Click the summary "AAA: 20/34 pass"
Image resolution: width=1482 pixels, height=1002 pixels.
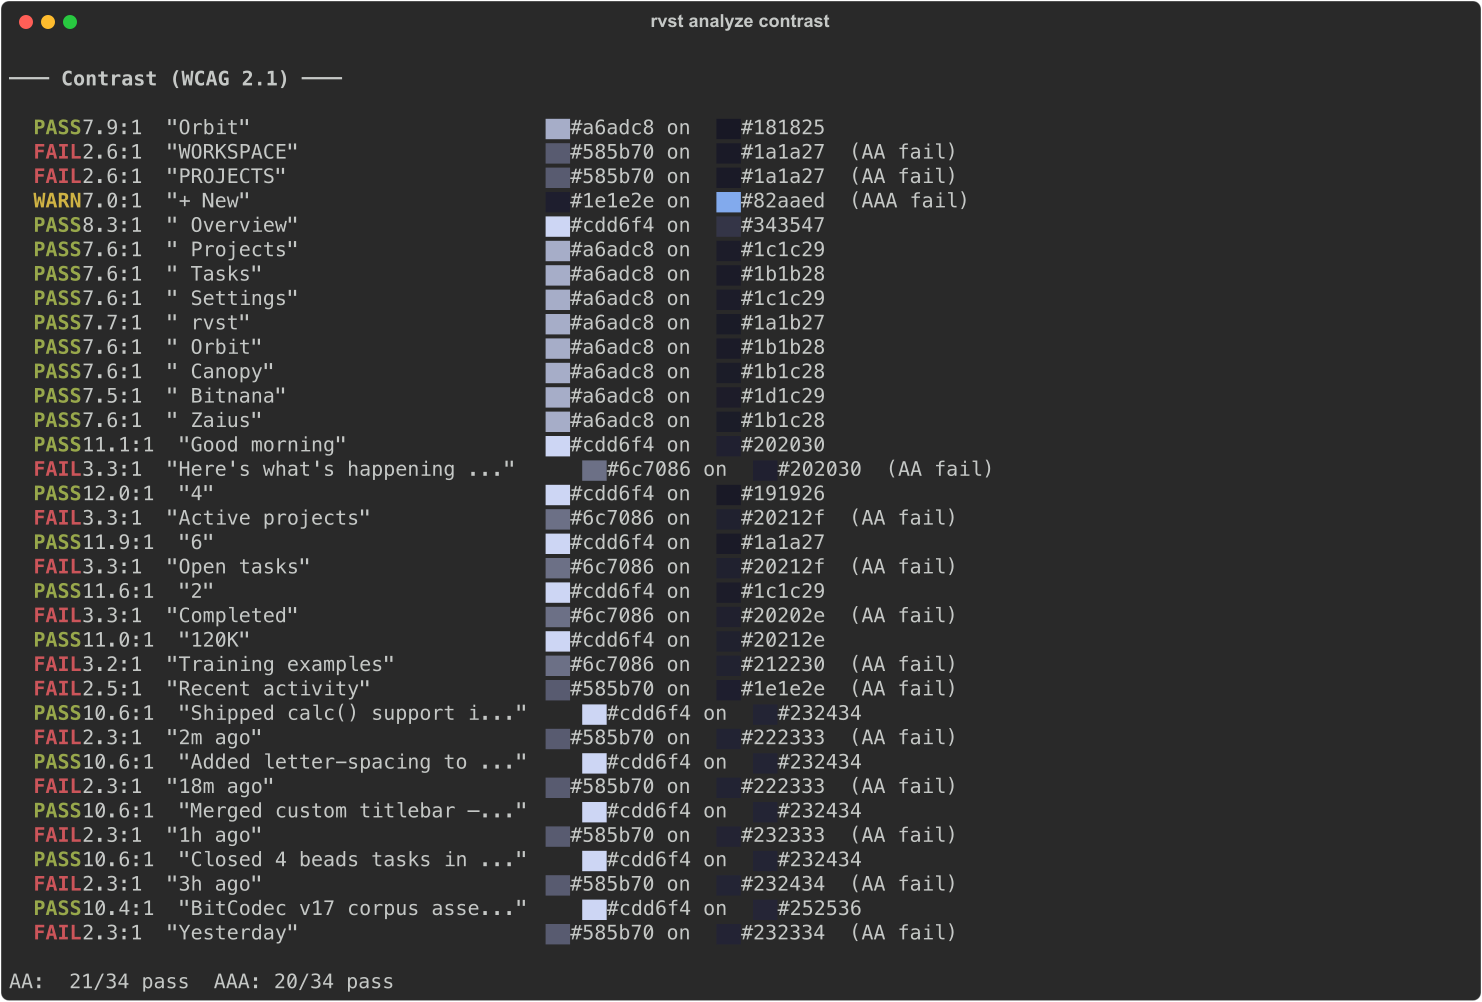pyautogui.click(x=304, y=982)
